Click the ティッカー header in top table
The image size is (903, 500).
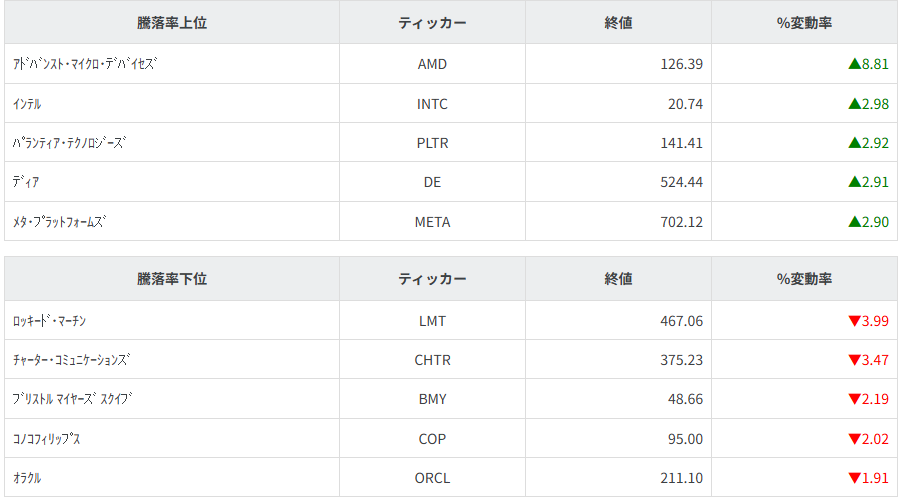tap(432, 23)
